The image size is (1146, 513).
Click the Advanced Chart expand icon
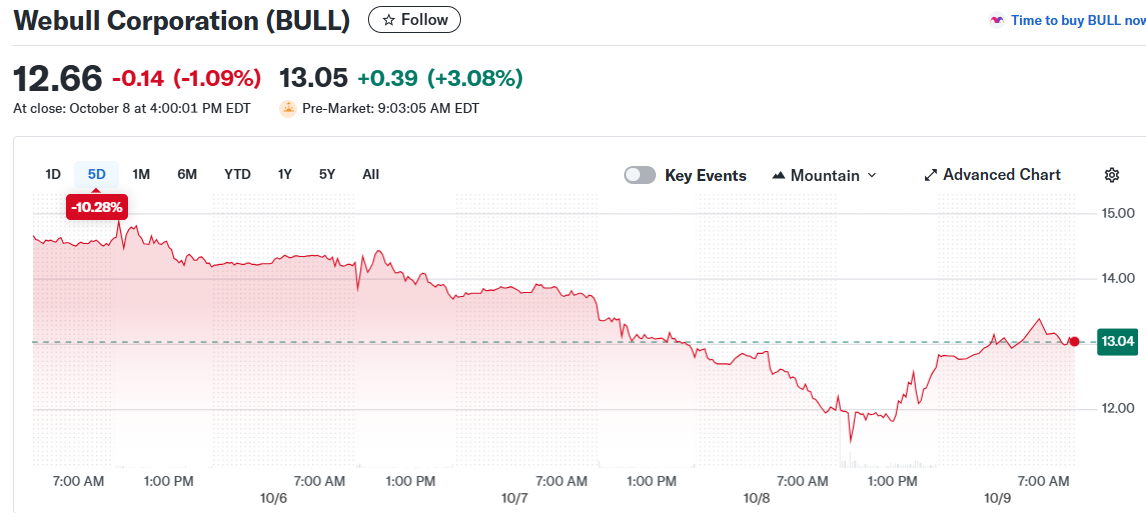(x=931, y=175)
